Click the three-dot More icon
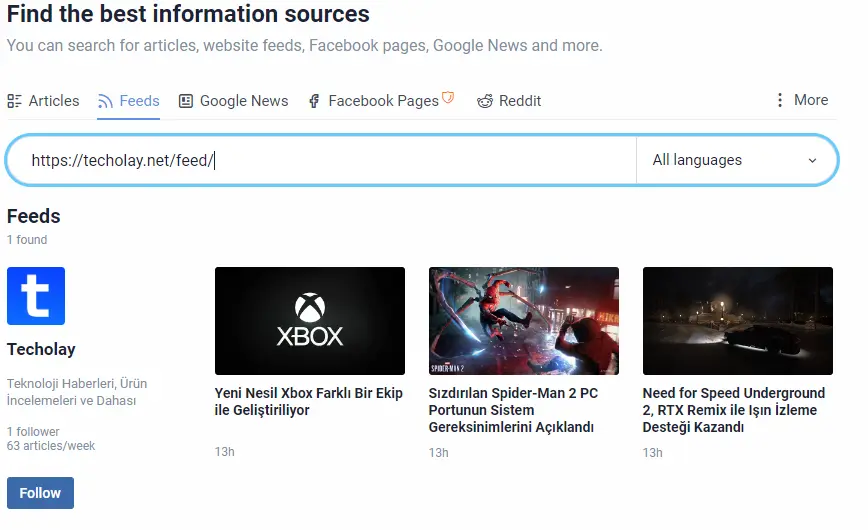868x530 pixels. click(779, 100)
